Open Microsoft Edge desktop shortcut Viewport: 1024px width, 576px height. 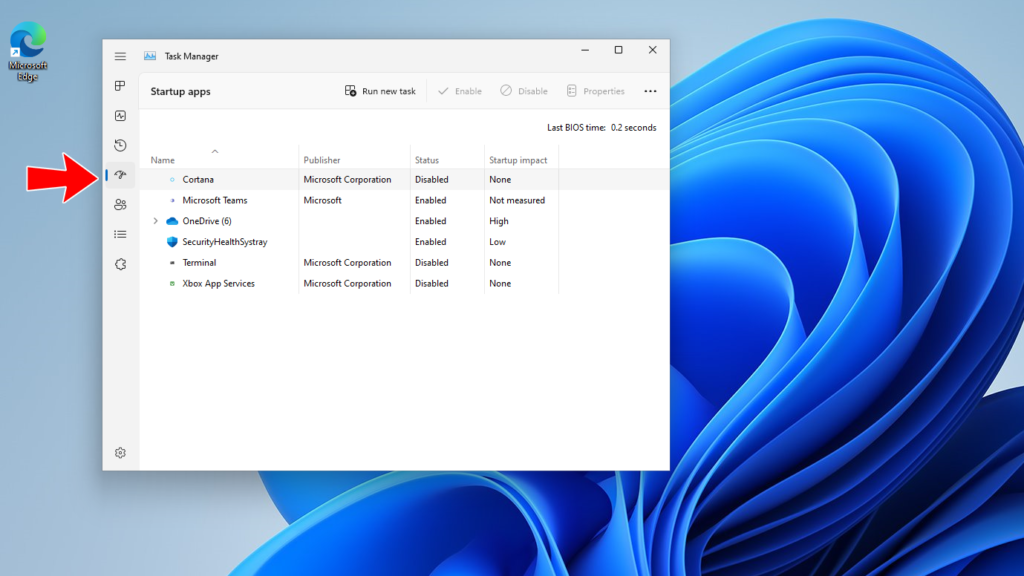click(27, 51)
